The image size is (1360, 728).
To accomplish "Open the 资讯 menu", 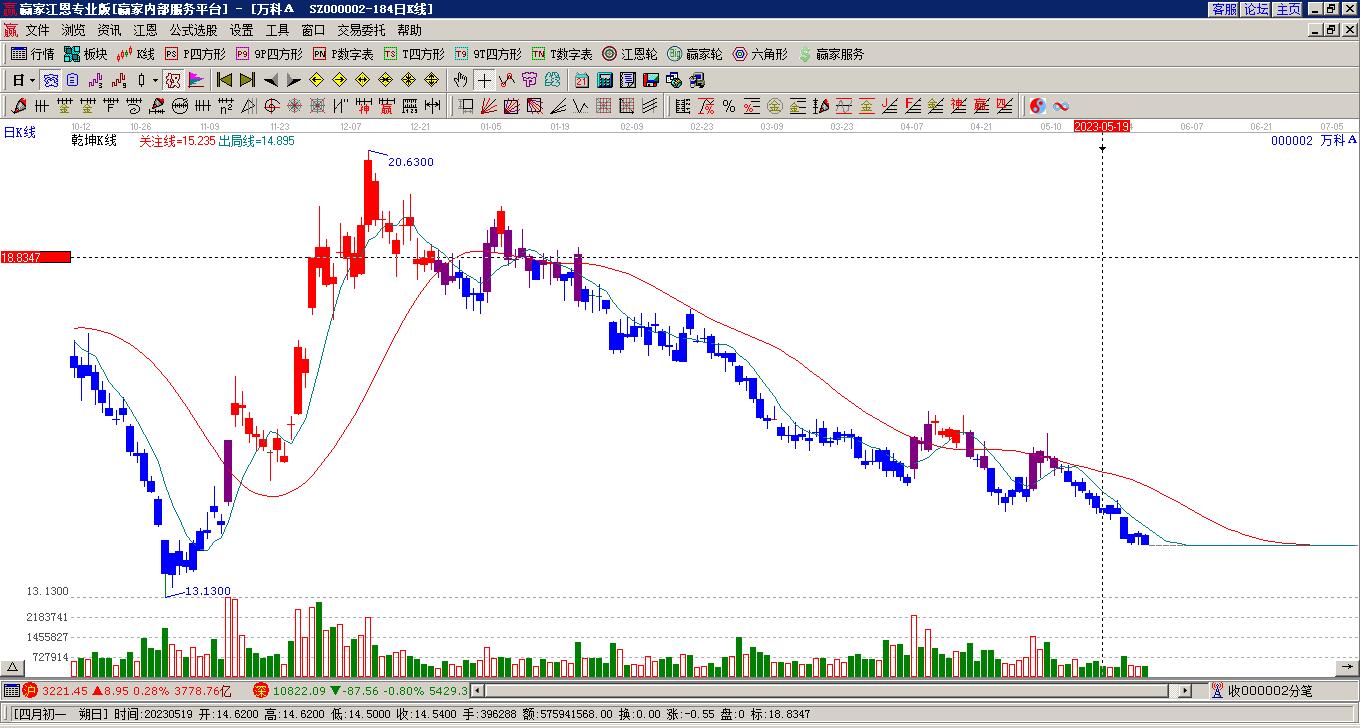I will [109, 30].
